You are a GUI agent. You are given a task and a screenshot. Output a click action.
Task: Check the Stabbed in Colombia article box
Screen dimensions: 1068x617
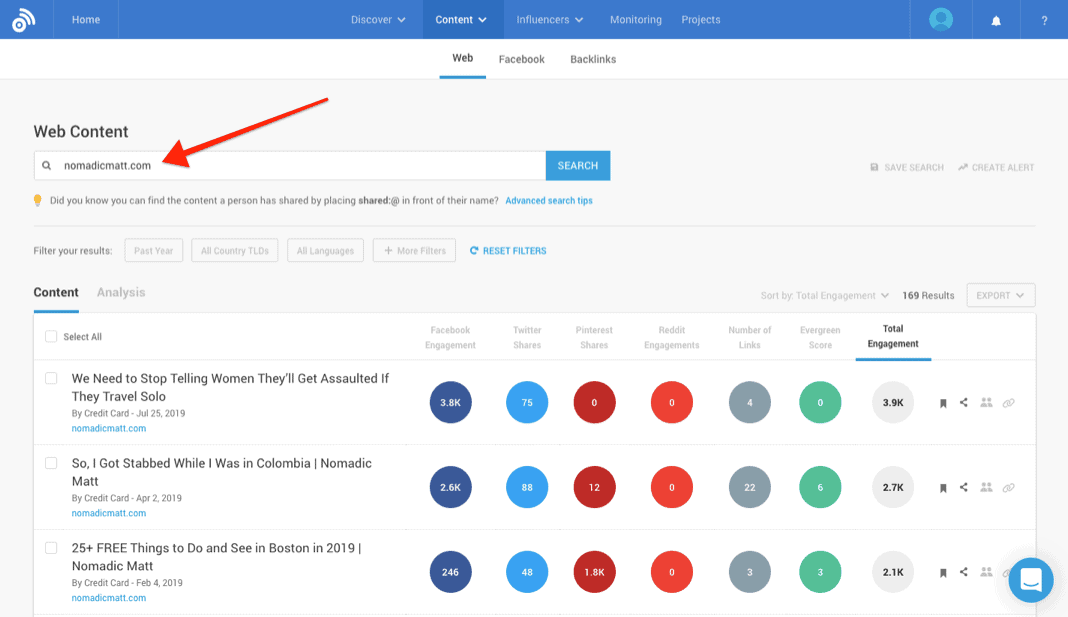tap(51, 463)
